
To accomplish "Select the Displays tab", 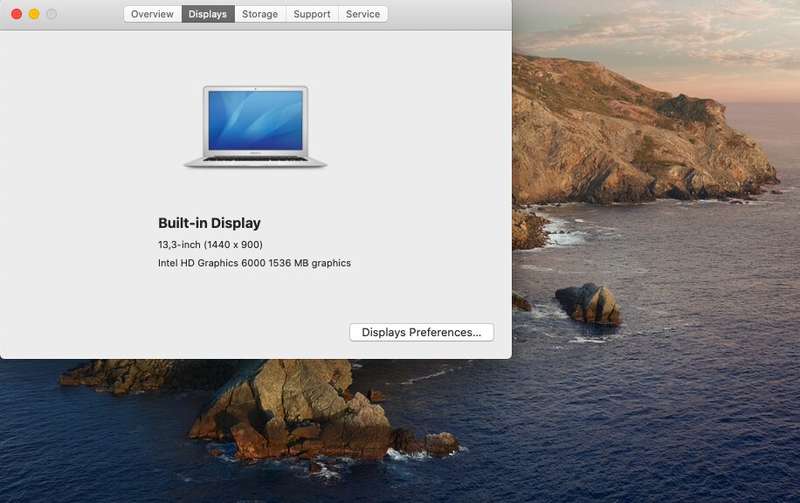I will pos(208,14).
